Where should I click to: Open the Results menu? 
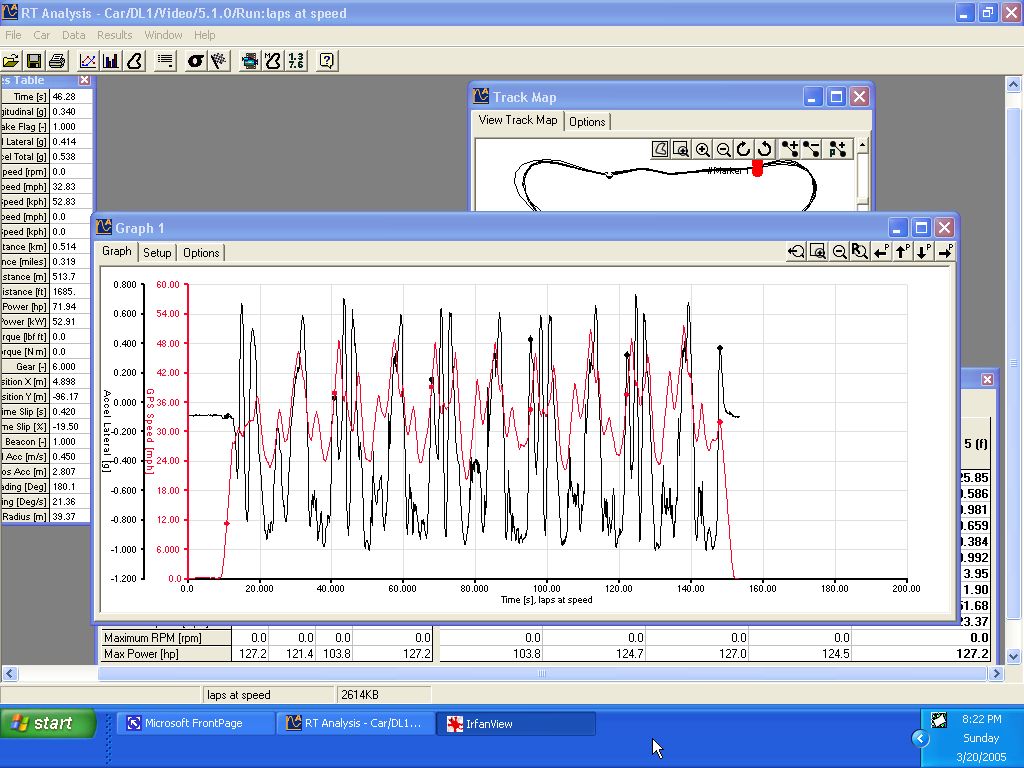click(x=114, y=35)
